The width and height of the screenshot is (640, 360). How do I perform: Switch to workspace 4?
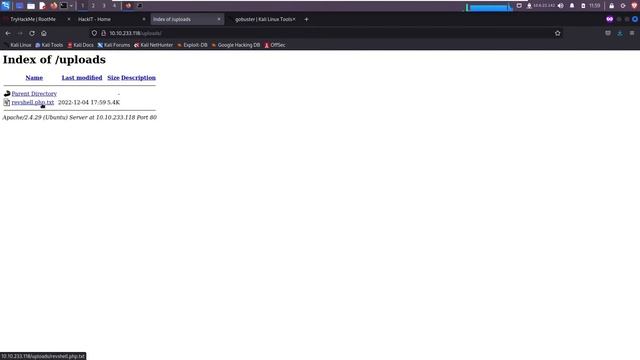point(114,6)
